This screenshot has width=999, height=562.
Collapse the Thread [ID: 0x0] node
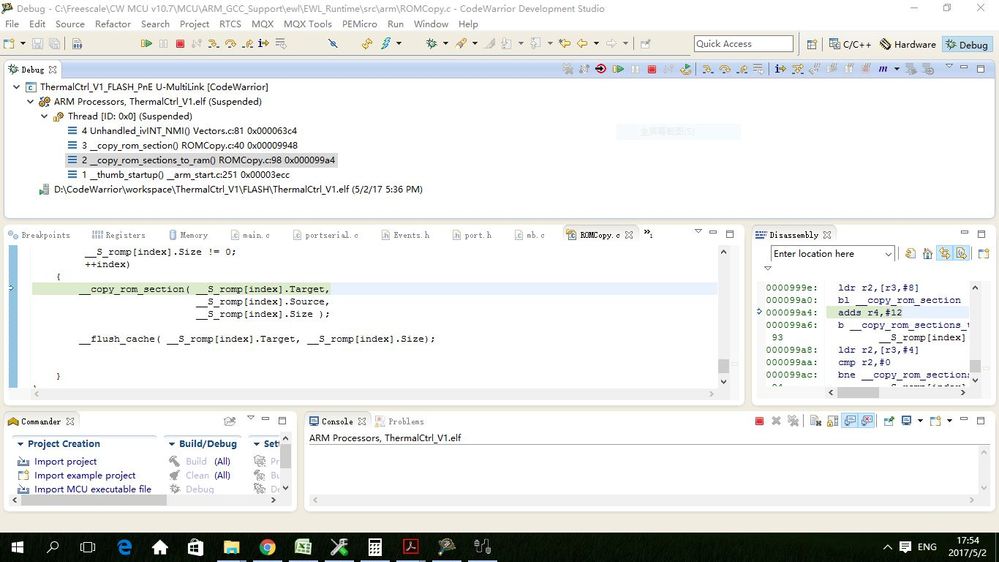pos(45,116)
